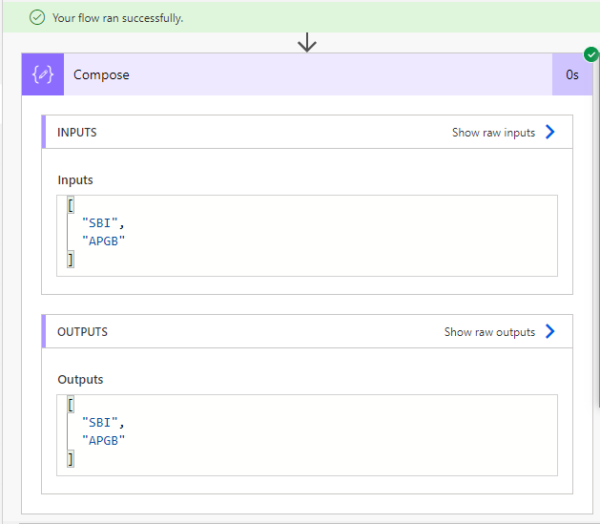
Task: Select "SBI" value in Inputs
Action: (x=100, y=223)
